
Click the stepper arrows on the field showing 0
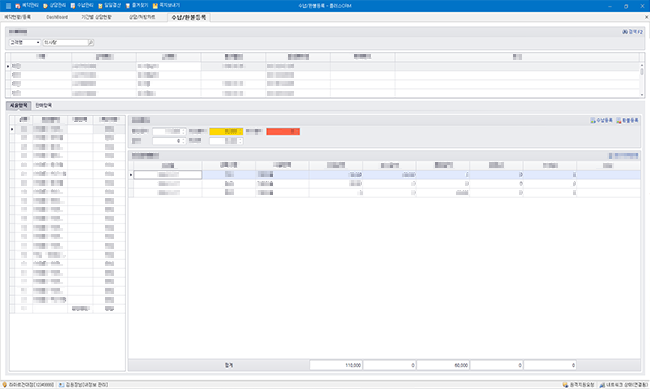pos(183,141)
